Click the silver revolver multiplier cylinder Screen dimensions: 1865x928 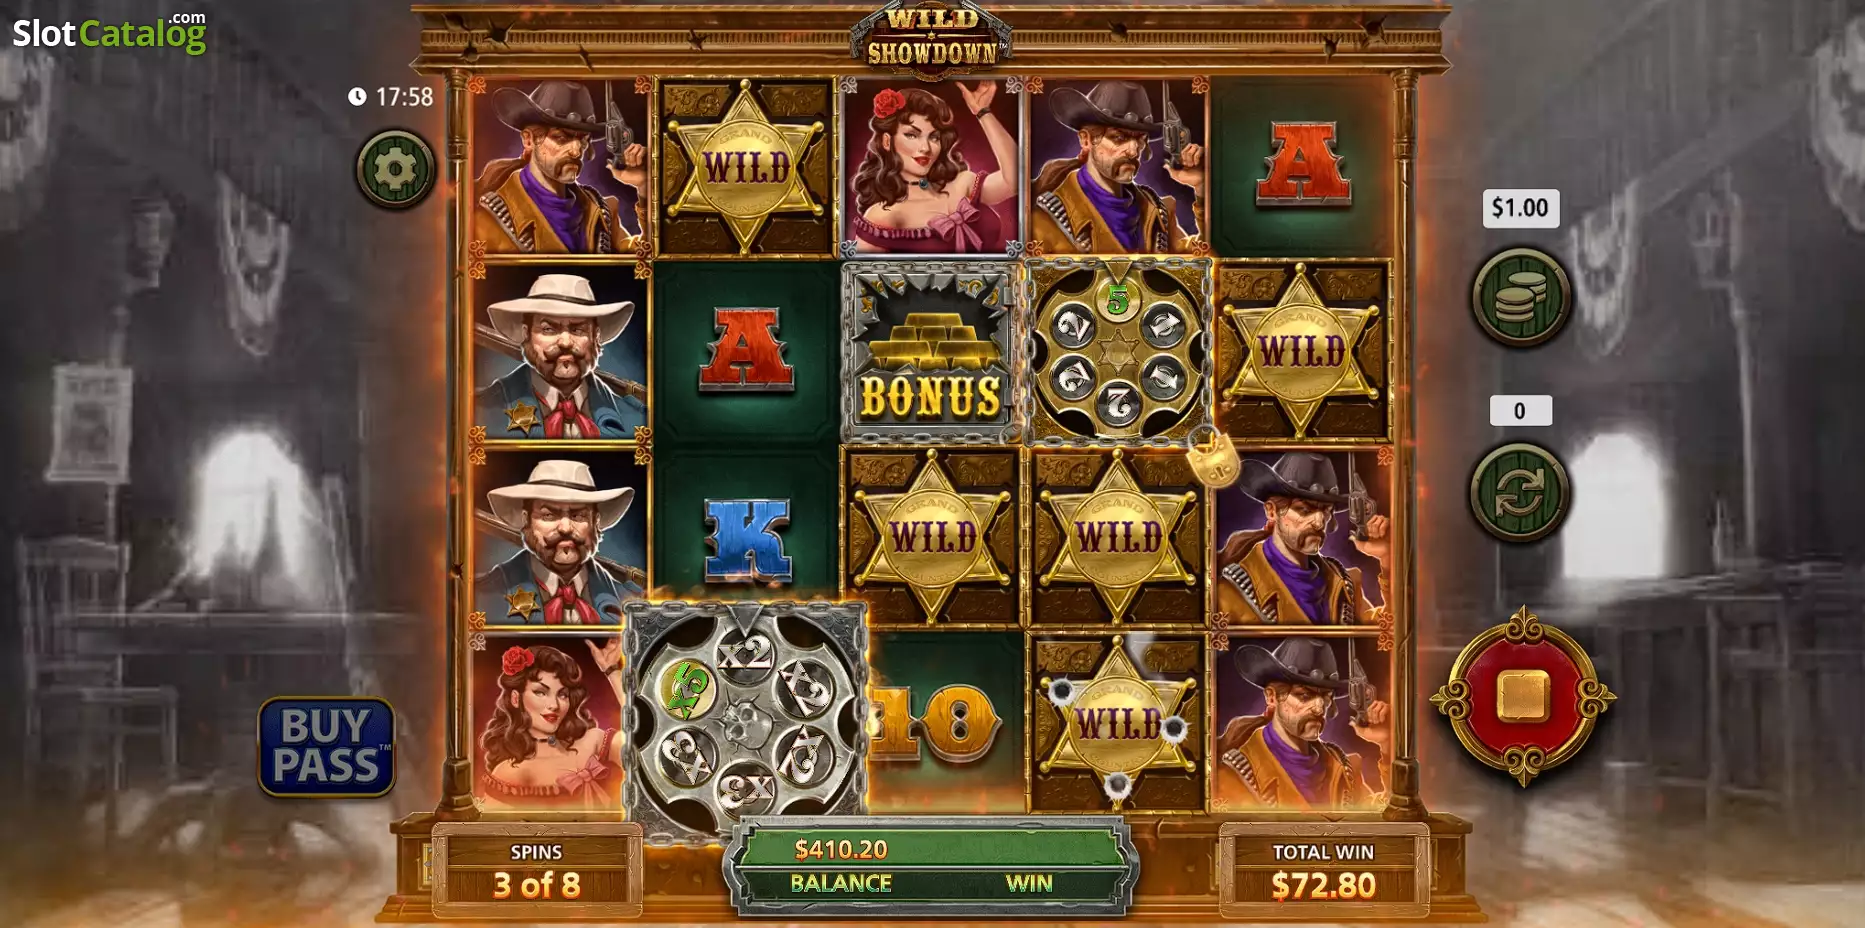coord(745,721)
